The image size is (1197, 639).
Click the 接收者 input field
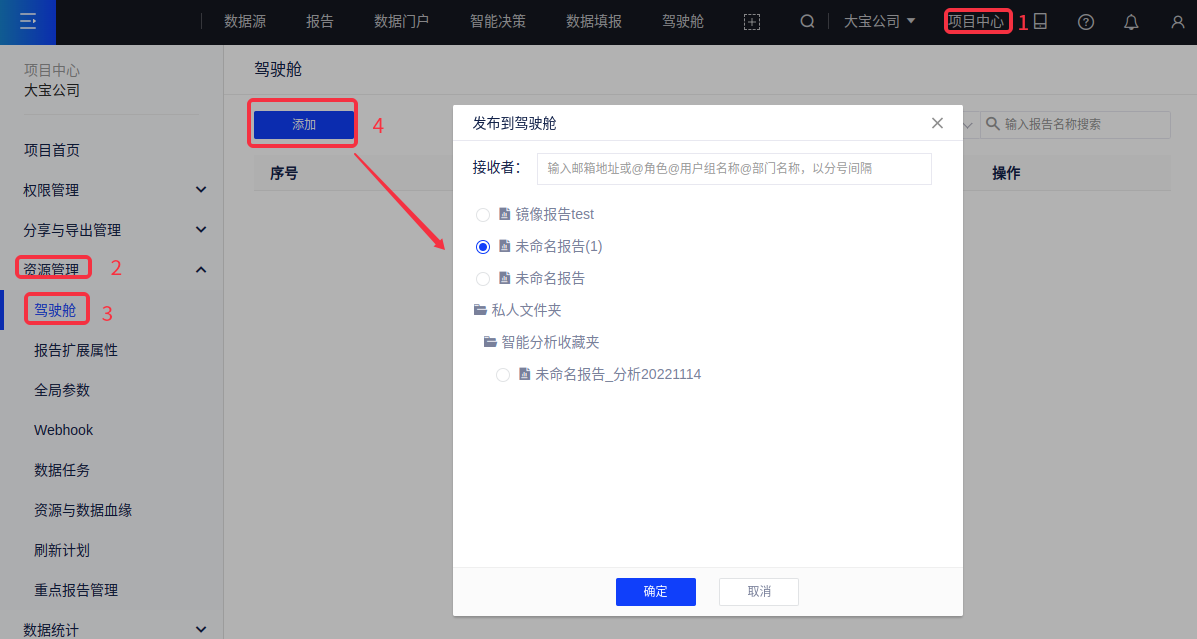pyautogui.click(x=733, y=168)
